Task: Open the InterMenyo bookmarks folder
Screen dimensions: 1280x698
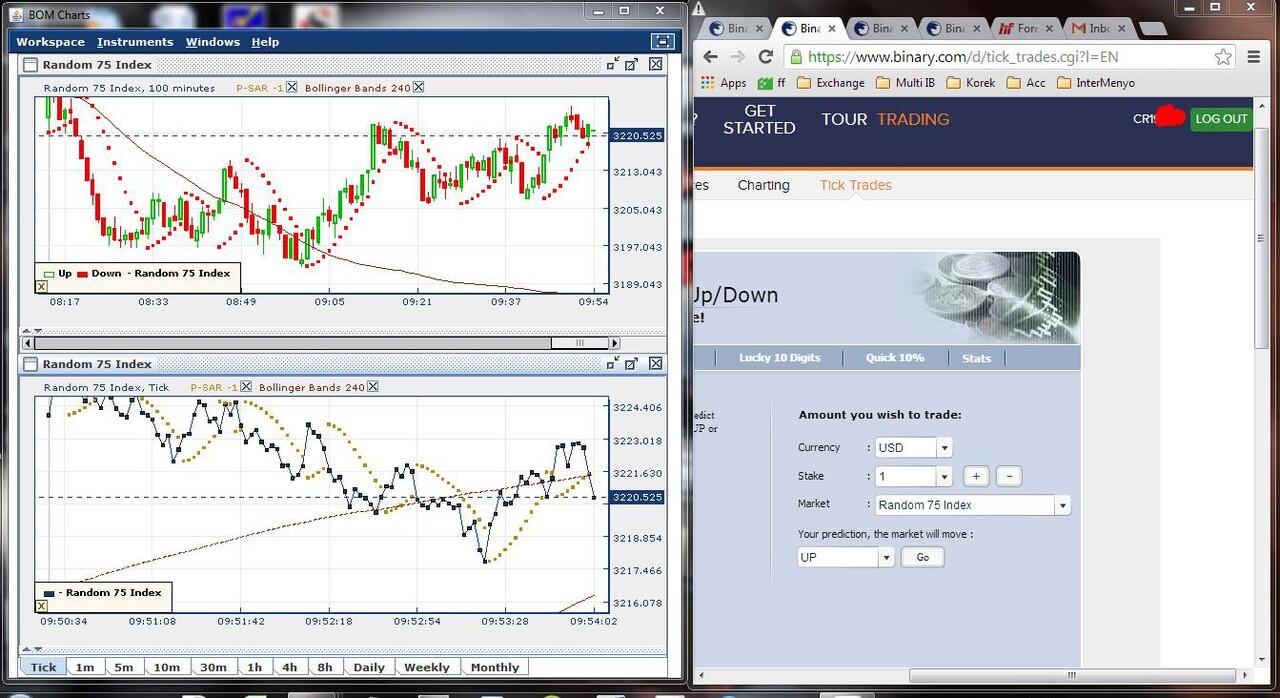Action: pos(1095,83)
